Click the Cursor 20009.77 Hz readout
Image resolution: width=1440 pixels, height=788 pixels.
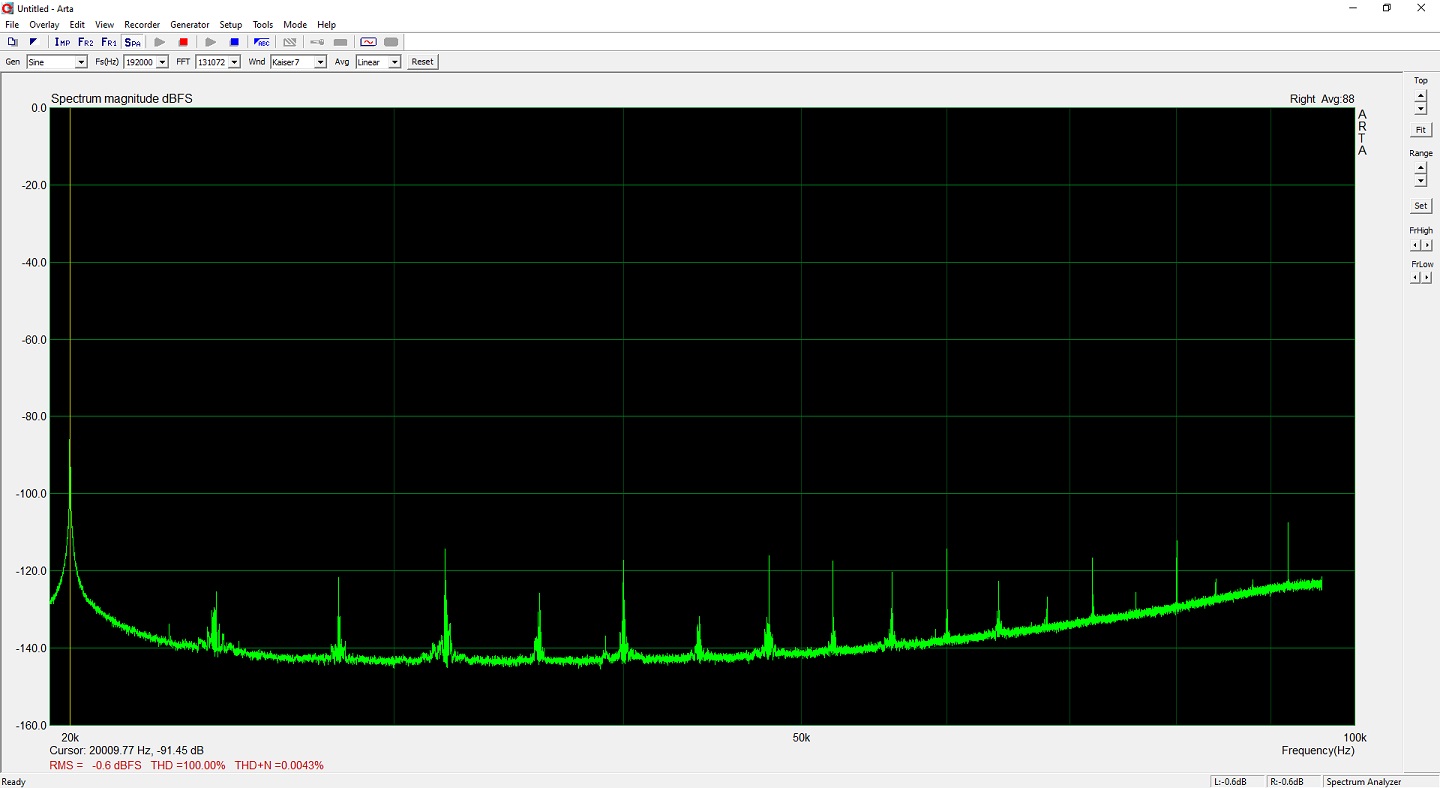[126, 750]
